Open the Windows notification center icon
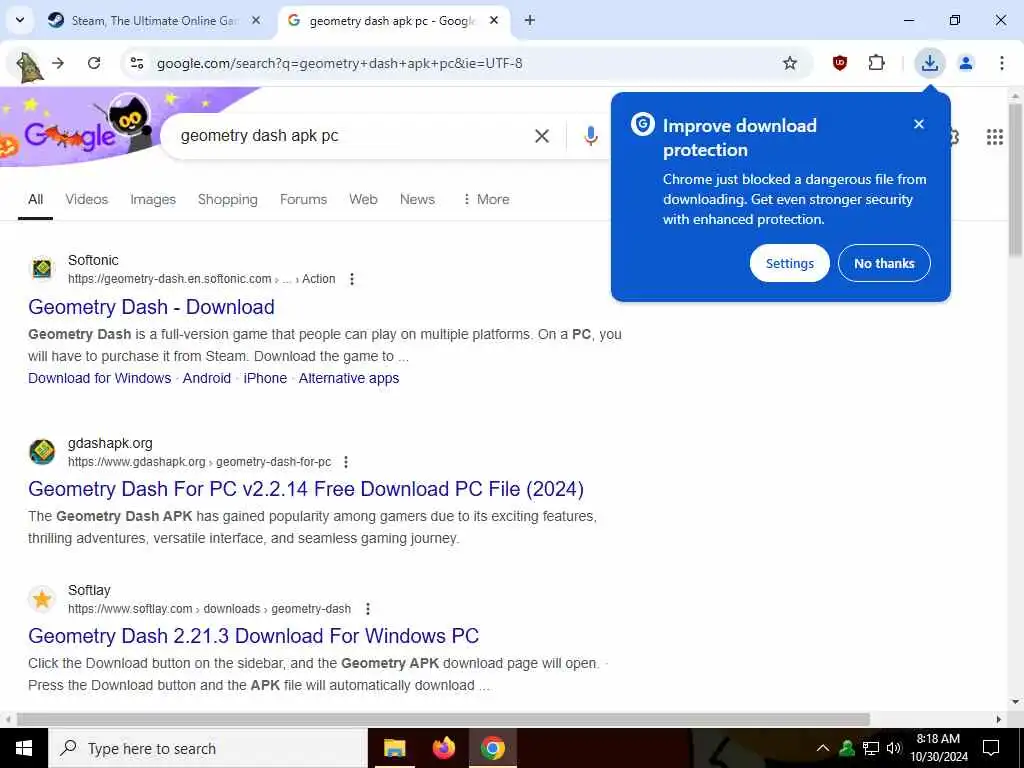The image size is (1024, 768). tap(991, 748)
